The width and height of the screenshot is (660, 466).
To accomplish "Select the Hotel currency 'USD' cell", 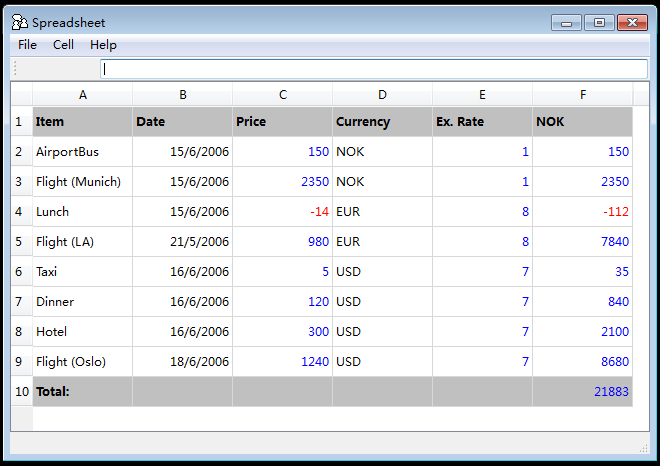I will [382, 332].
